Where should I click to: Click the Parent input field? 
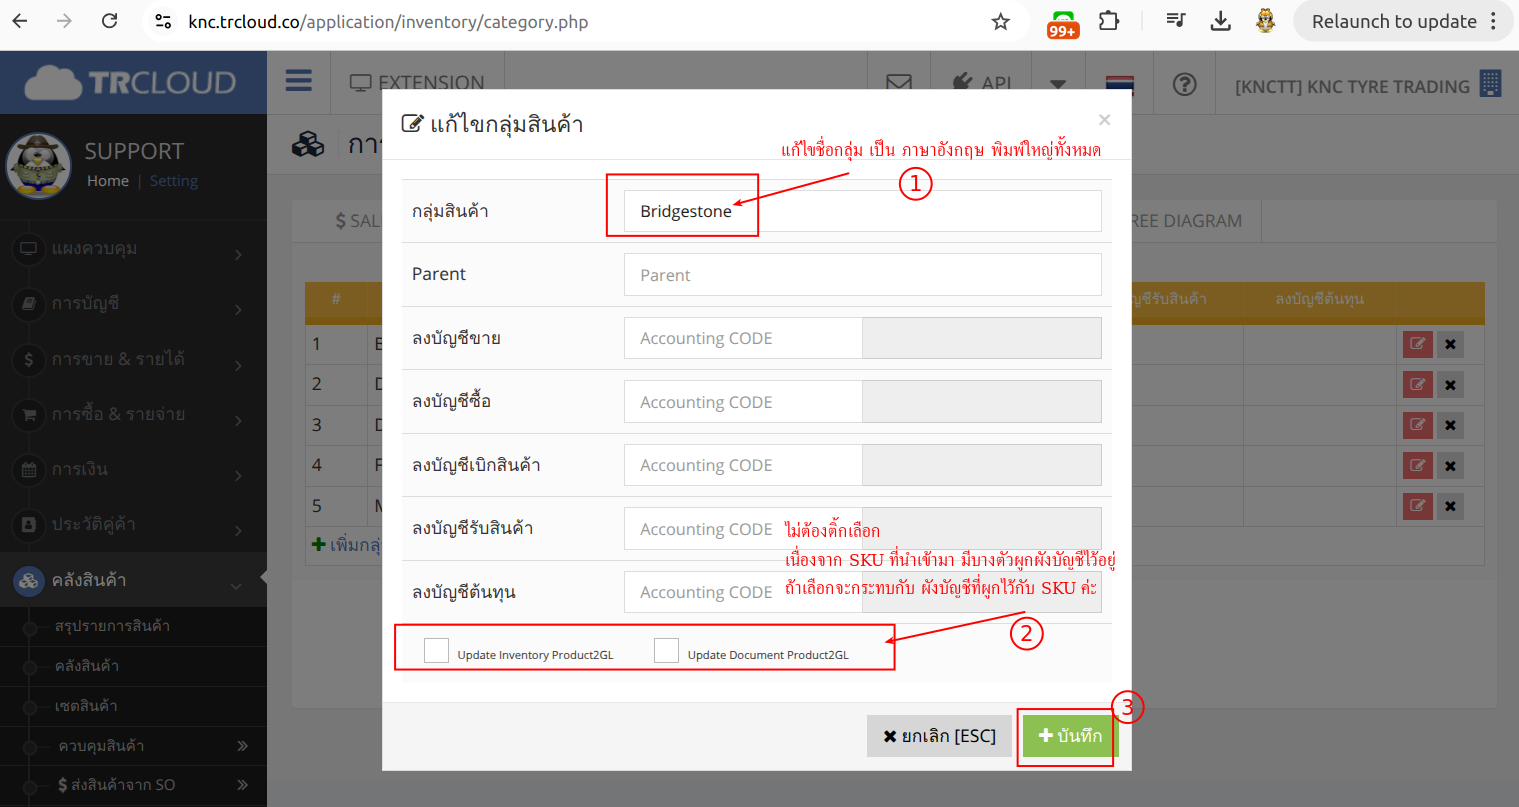pos(863,275)
